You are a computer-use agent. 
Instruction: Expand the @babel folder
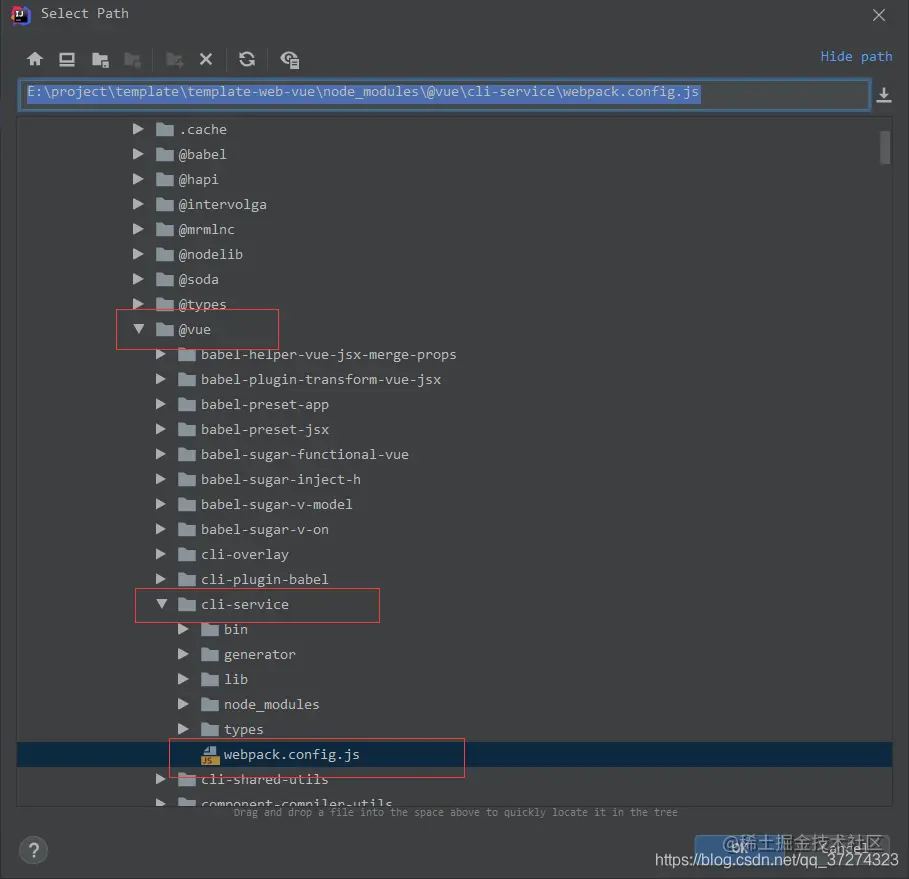[x=138, y=154]
